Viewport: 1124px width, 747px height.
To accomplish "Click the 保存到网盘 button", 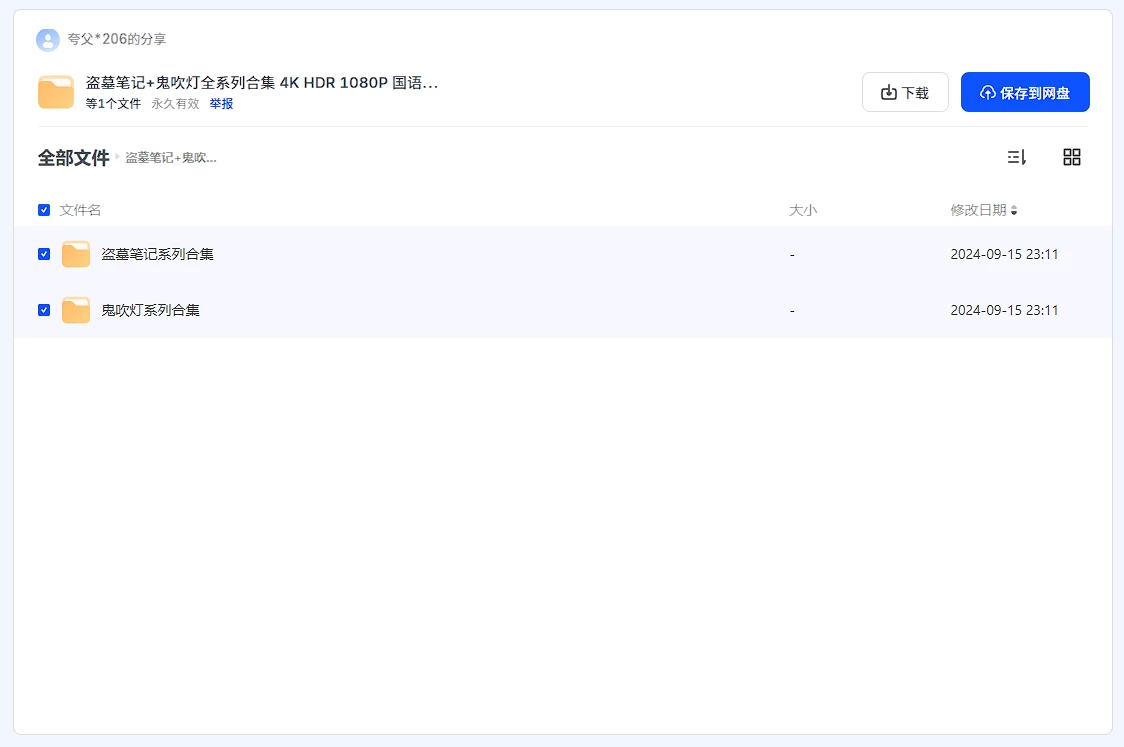I will click(x=1024, y=93).
